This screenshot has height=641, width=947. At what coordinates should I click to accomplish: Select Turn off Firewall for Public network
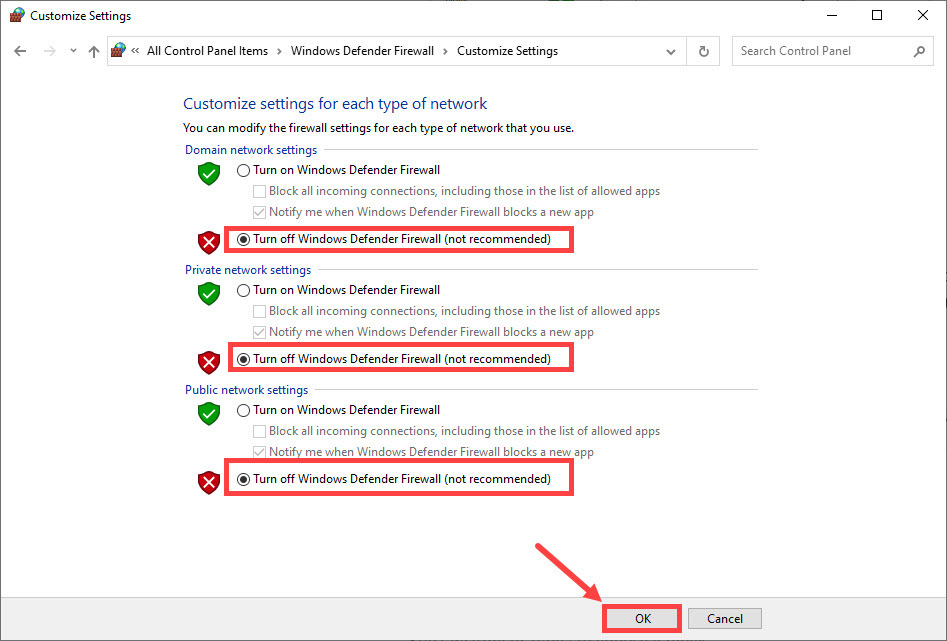click(x=243, y=480)
